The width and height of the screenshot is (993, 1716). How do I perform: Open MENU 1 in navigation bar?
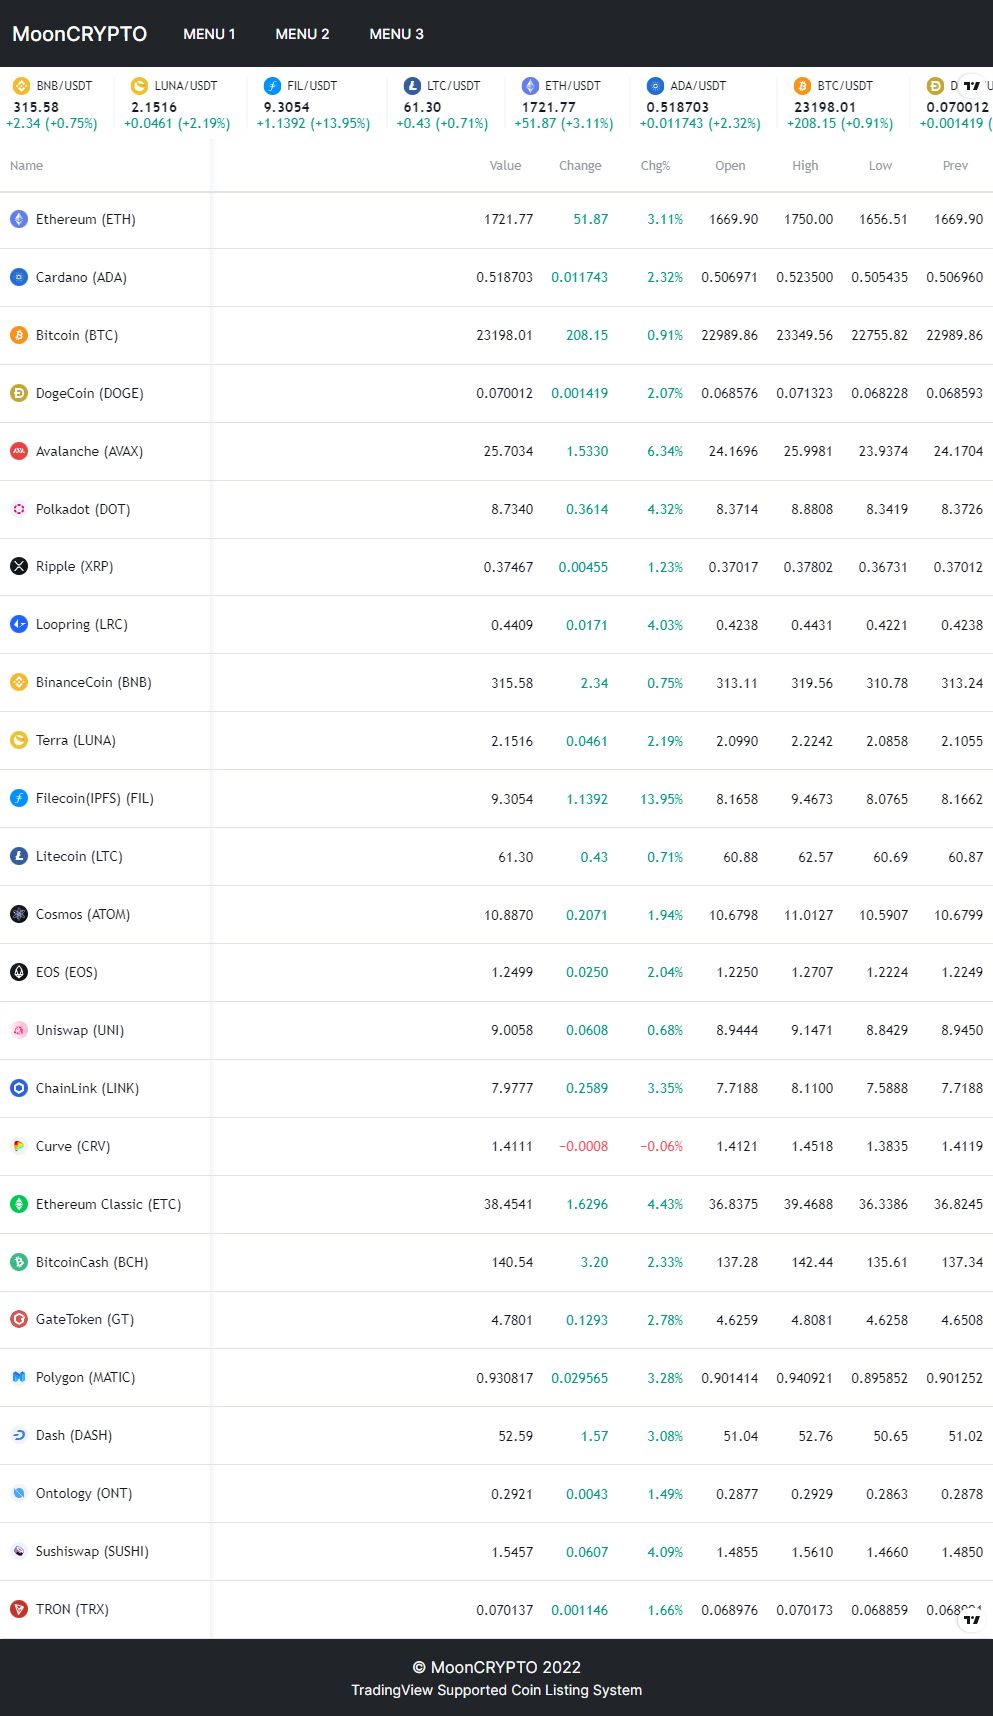pos(209,34)
